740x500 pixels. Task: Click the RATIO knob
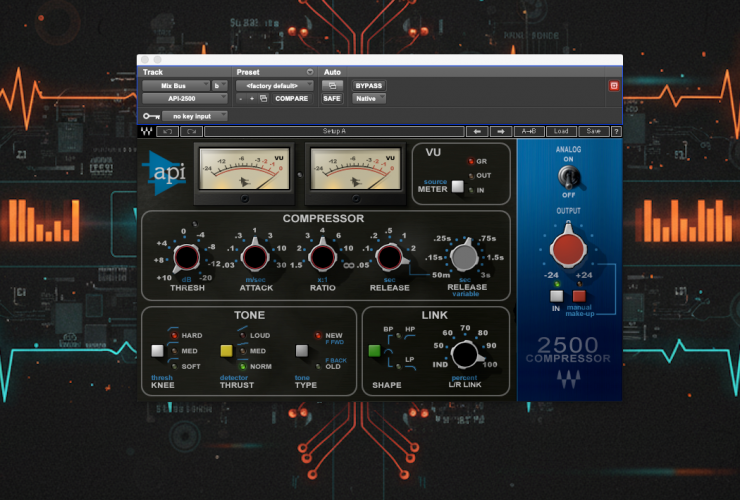tap(322, 257)
